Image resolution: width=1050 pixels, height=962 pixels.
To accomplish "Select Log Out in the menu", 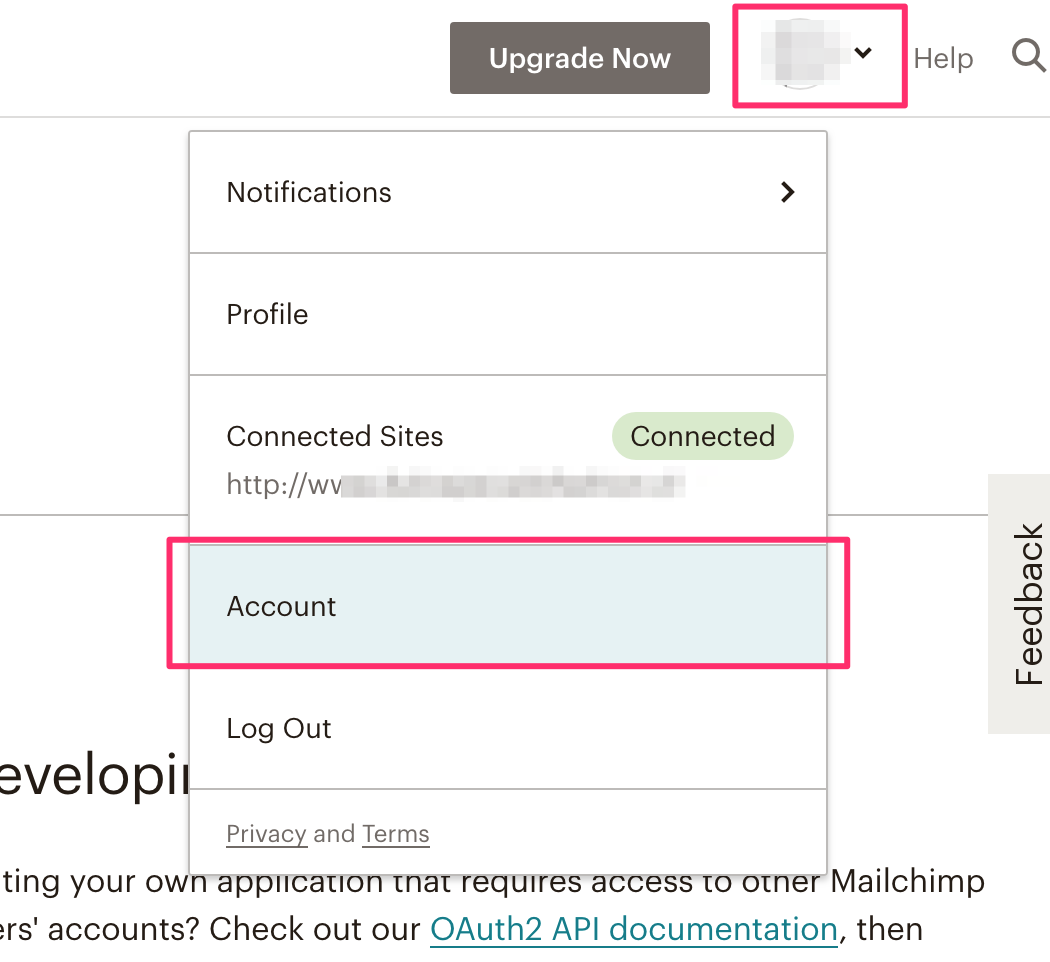I will tap(508, 728).
